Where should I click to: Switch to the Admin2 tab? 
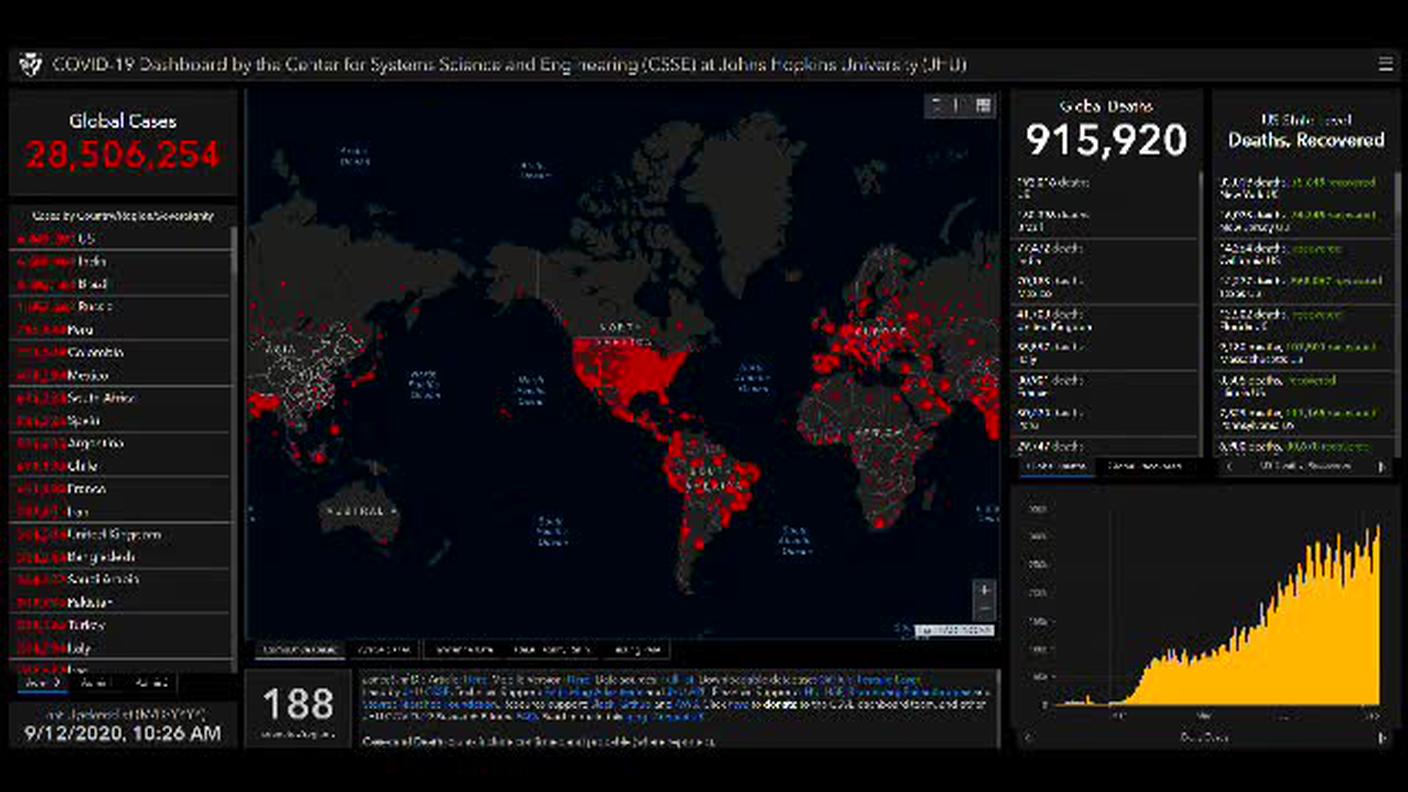pos(150,684)
